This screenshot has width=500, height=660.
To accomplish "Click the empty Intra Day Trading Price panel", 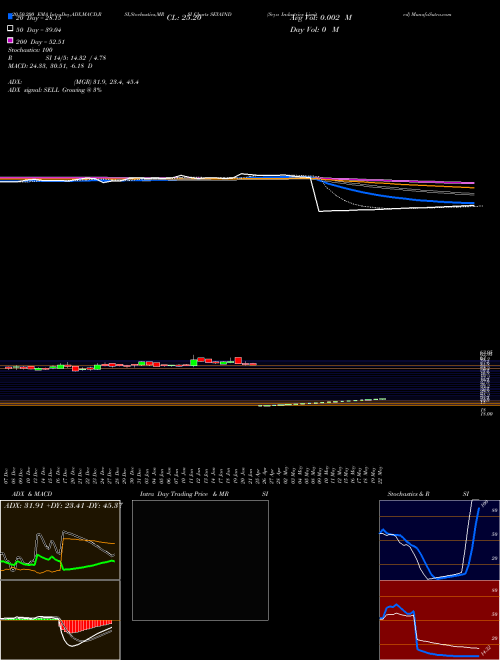I will 200,560.
